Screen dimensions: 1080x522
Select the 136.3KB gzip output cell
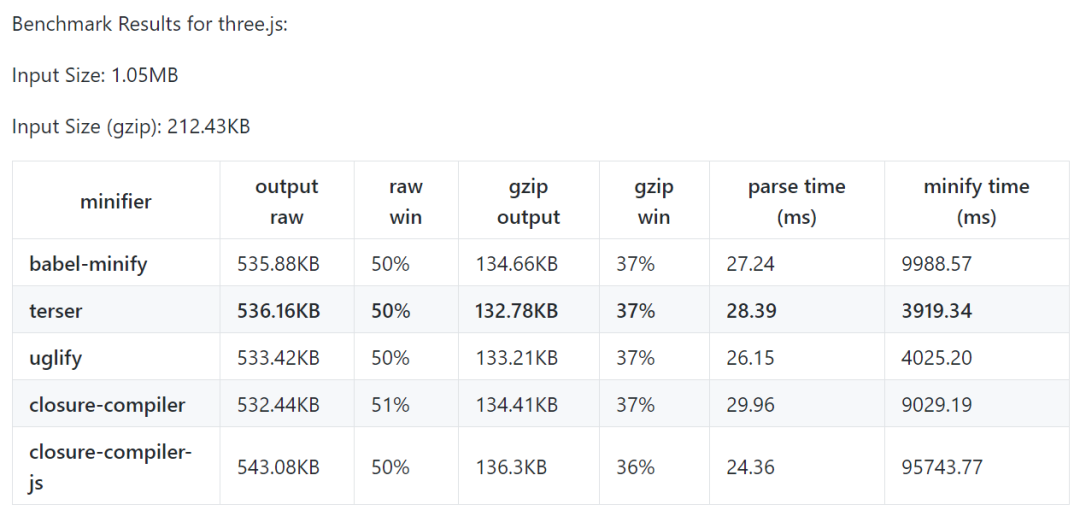[x=511, y=467]
